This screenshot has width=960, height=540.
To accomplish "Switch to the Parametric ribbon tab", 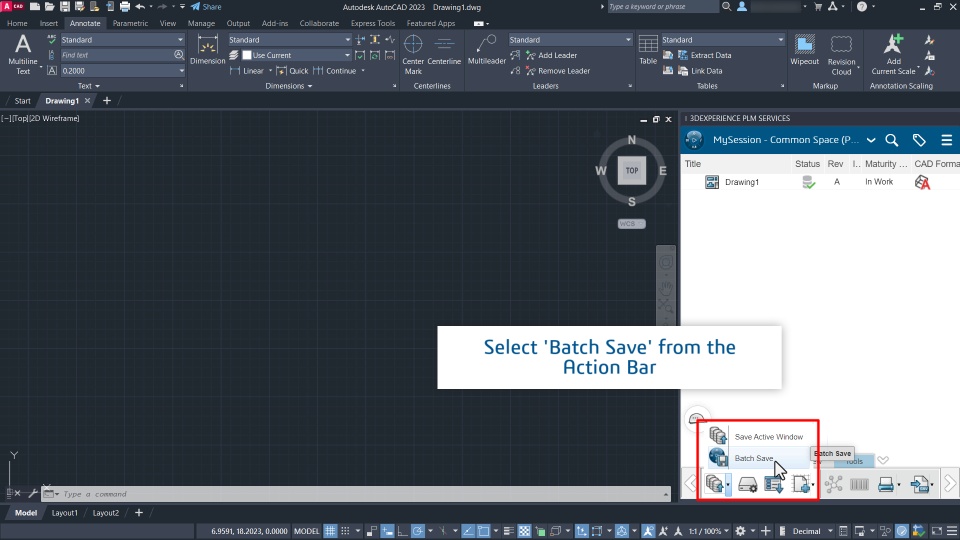I will [x=130, y=23].
